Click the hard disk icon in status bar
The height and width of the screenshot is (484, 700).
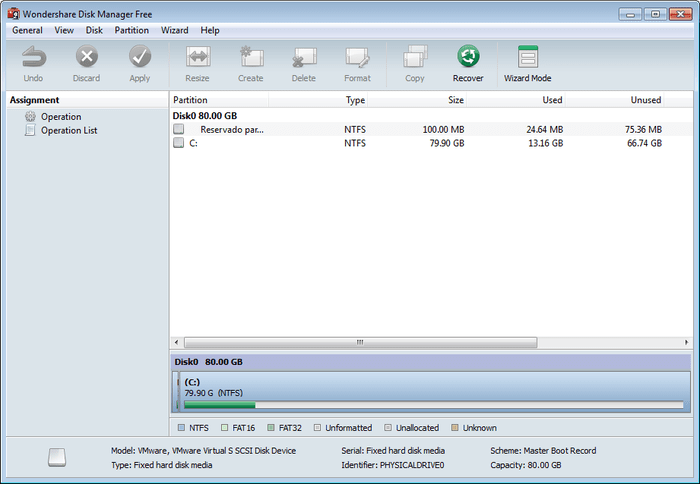tap(57, 458)
